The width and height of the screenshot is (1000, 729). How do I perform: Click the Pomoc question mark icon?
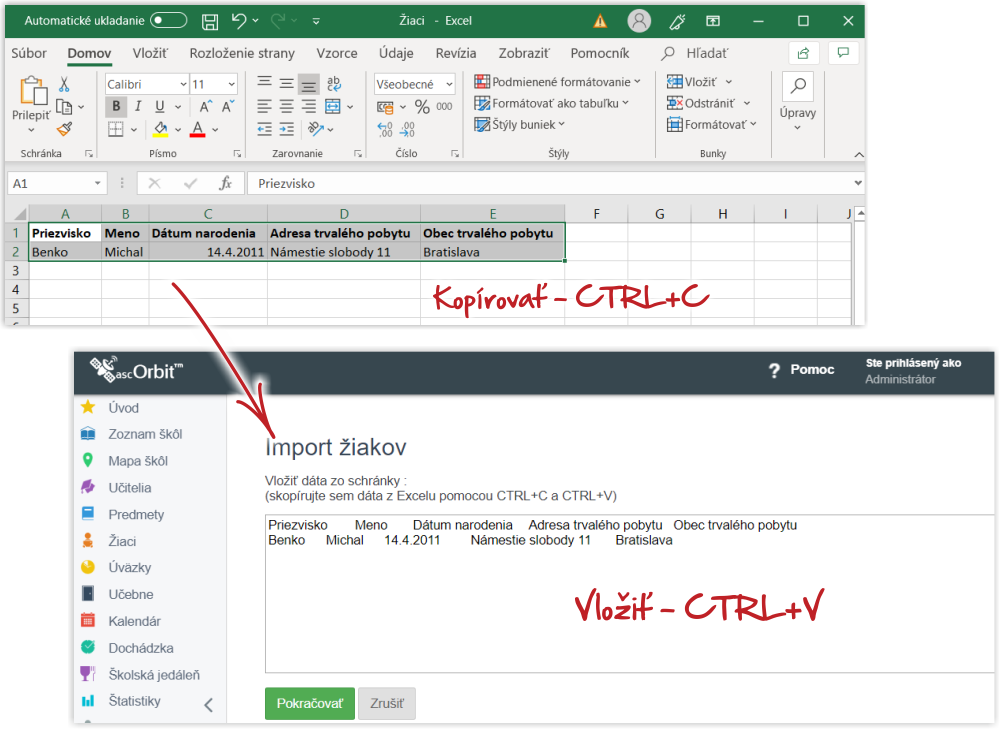coord(774,371)
